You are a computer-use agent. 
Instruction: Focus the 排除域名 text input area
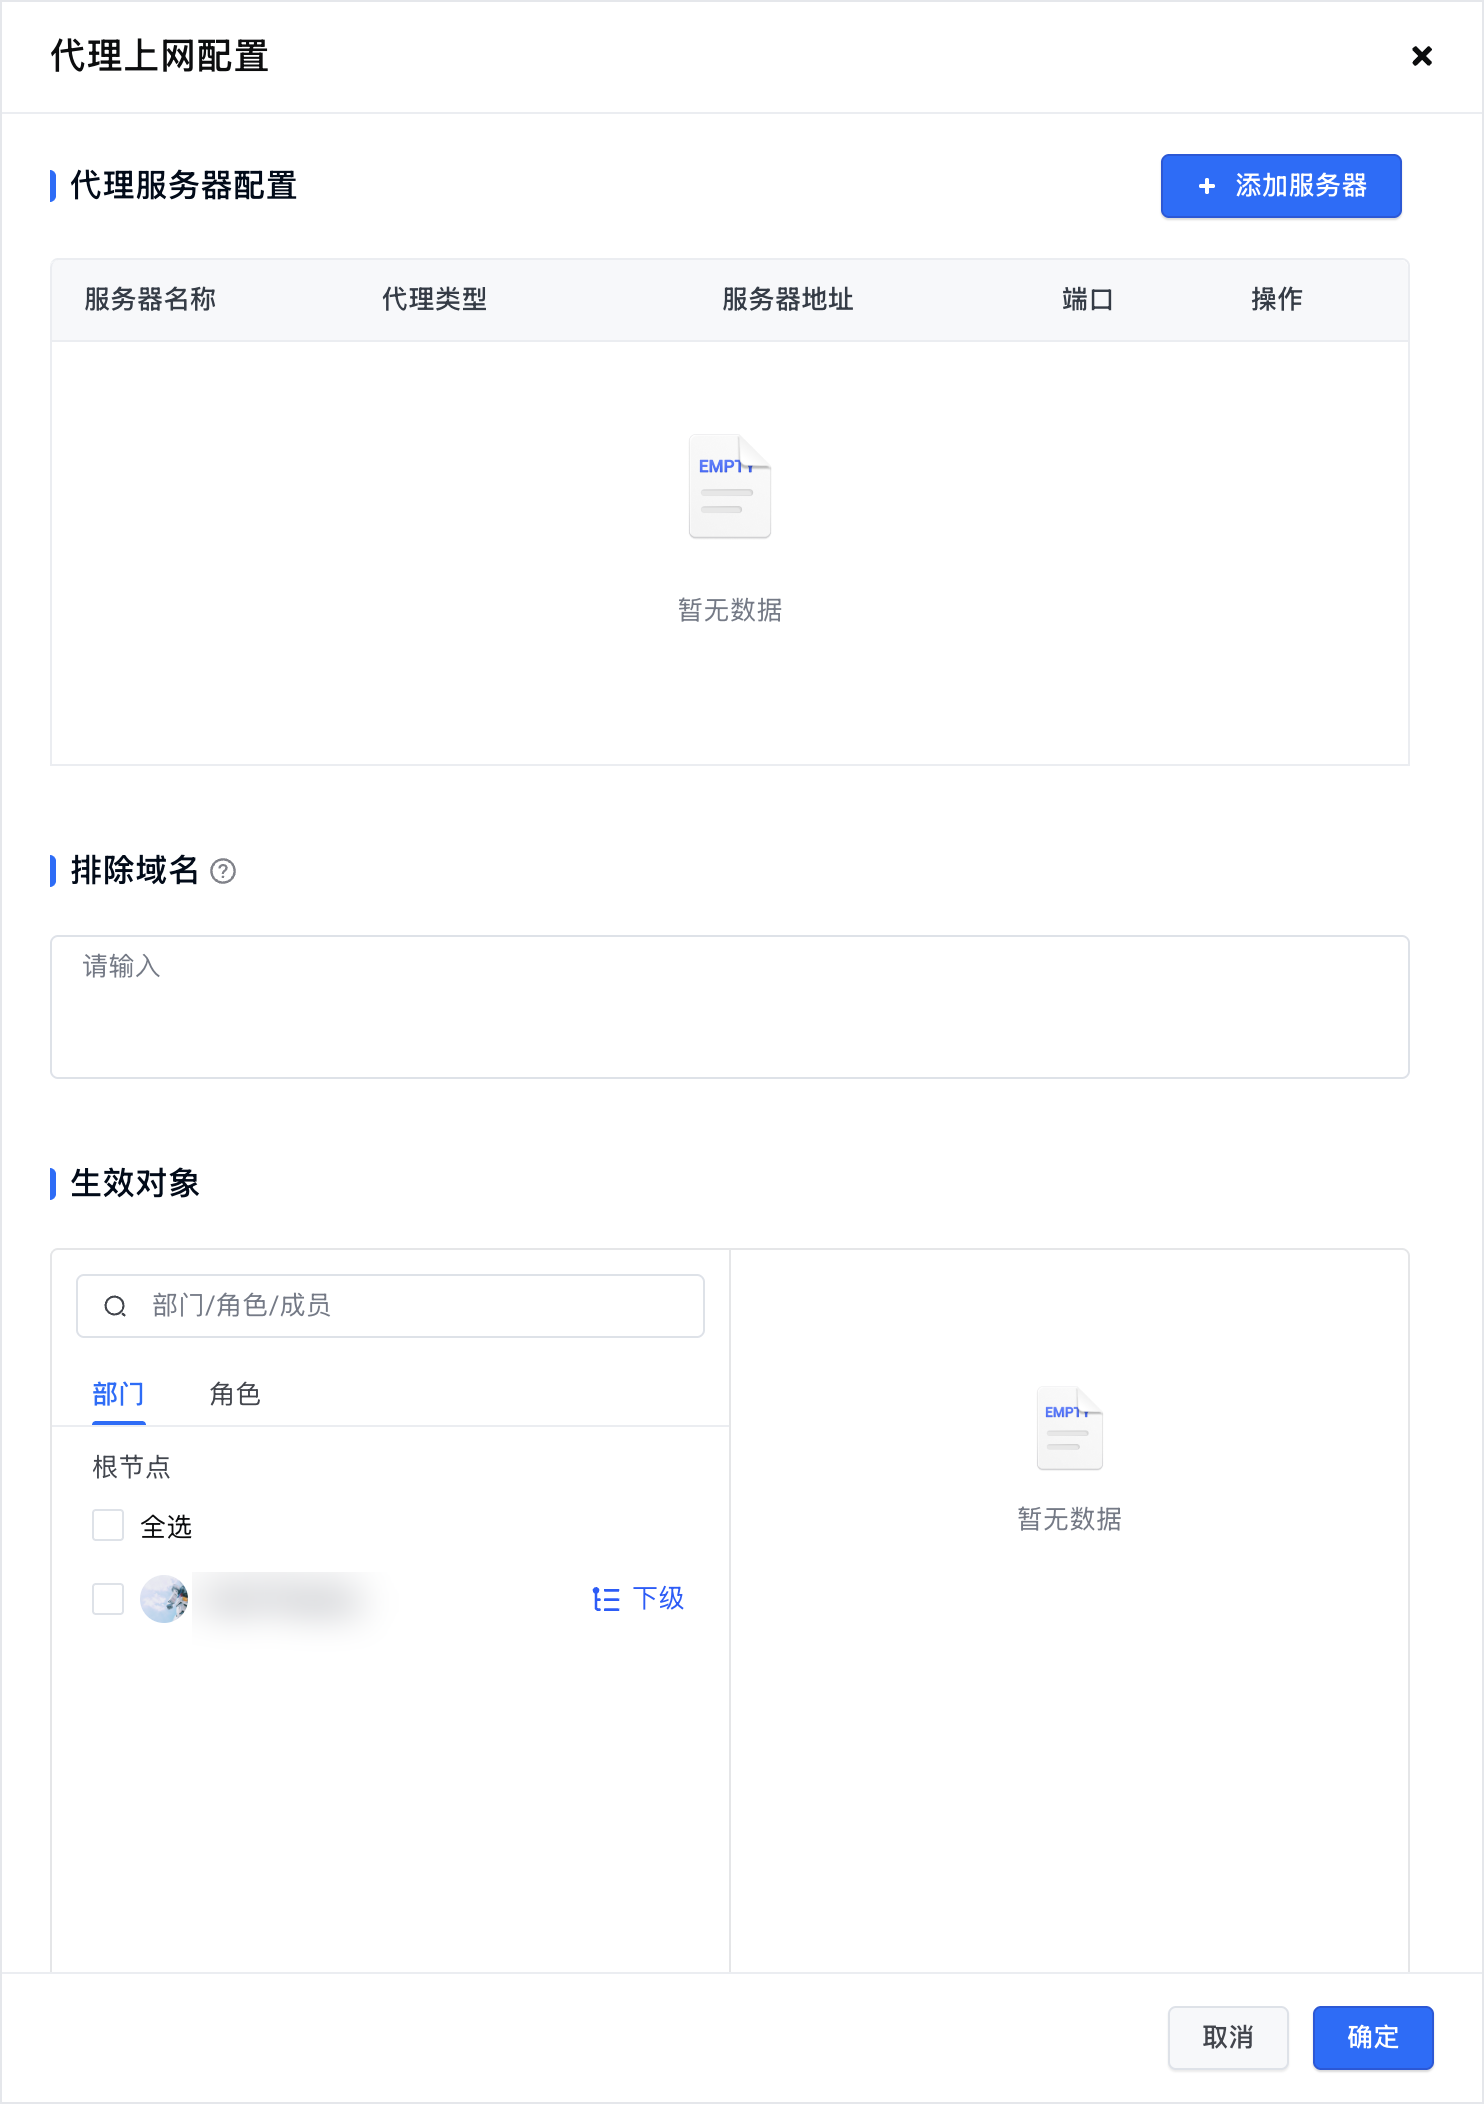click(x=730, y=1007)
